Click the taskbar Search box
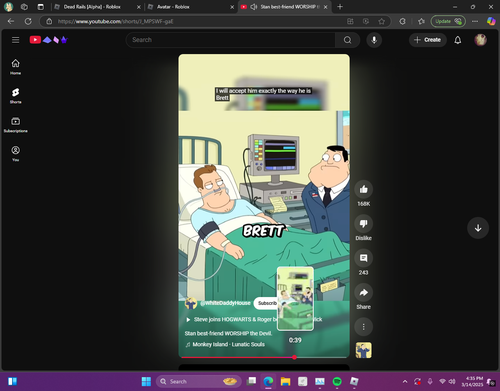 pos(198,381)
